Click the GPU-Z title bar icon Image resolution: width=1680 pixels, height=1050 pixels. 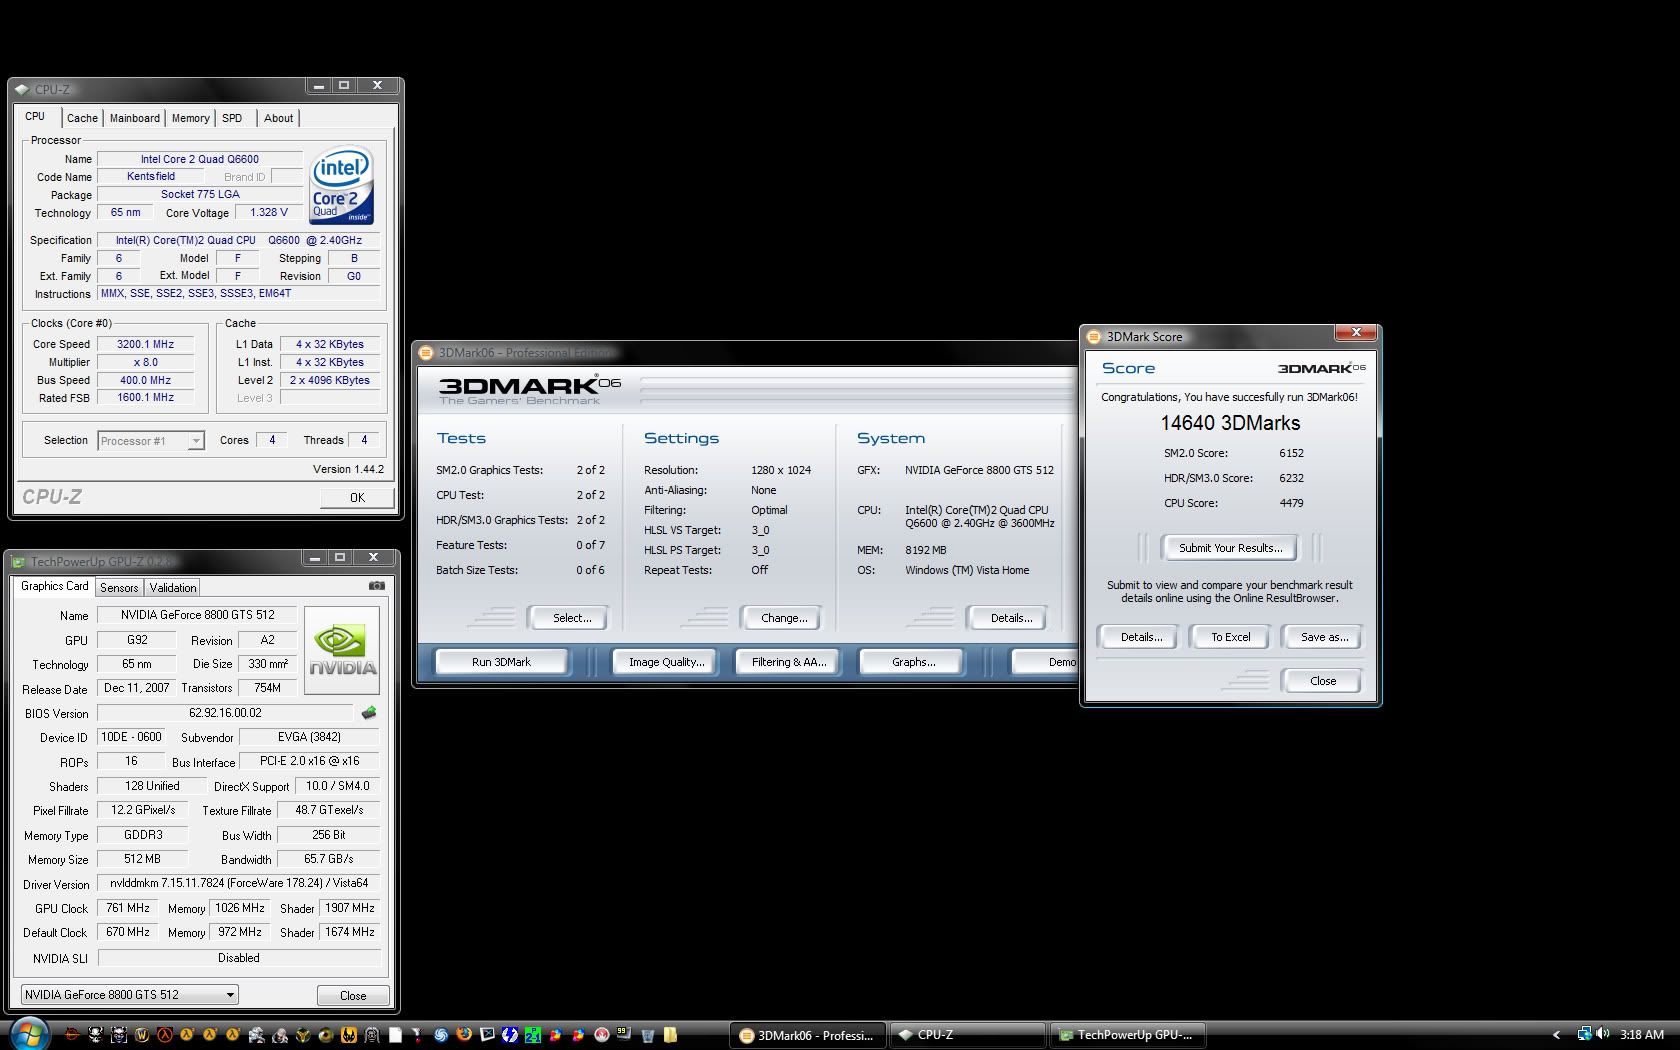[19, 561]
